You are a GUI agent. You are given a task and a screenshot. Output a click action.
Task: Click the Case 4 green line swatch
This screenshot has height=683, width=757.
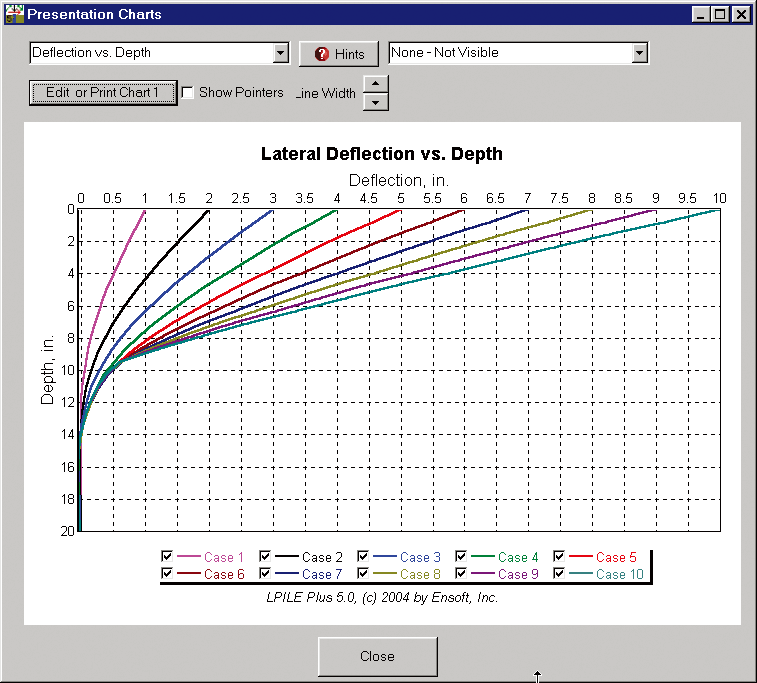[485, 557]
